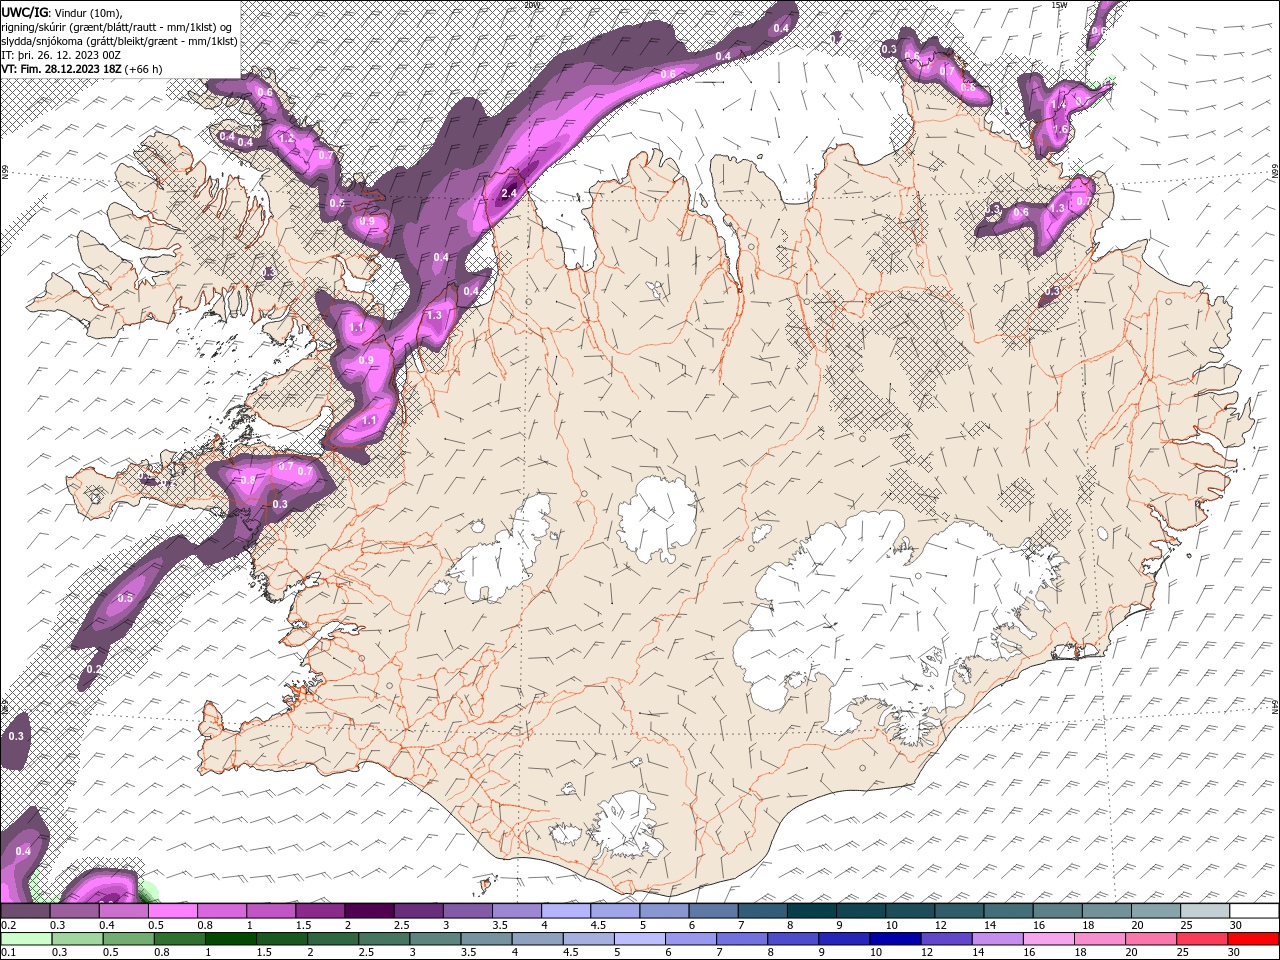The height and width of the screenshot is (960, 1280).
Task: Click the '0.2' value in the upper legend scale
Action: [x=9, y=925]
